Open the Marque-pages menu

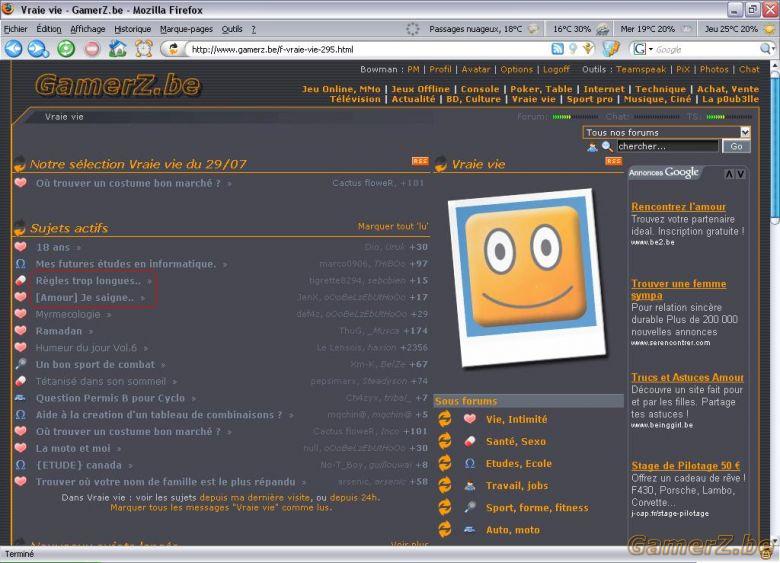tap(186, 29)
